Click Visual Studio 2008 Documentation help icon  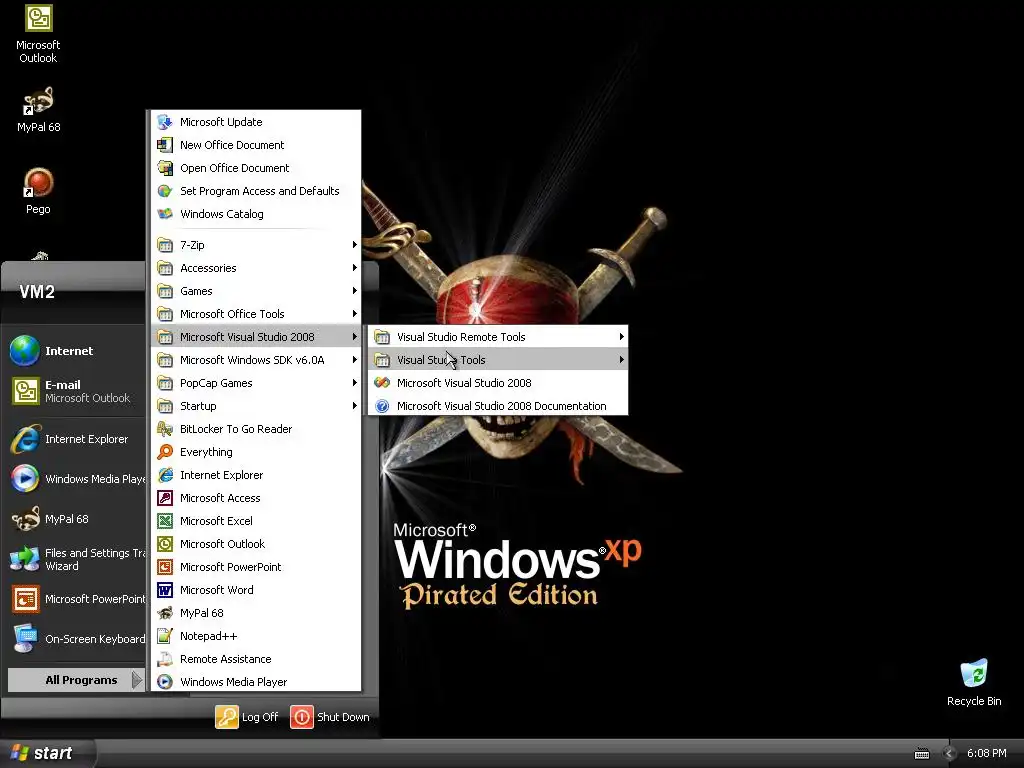point(382,406)
